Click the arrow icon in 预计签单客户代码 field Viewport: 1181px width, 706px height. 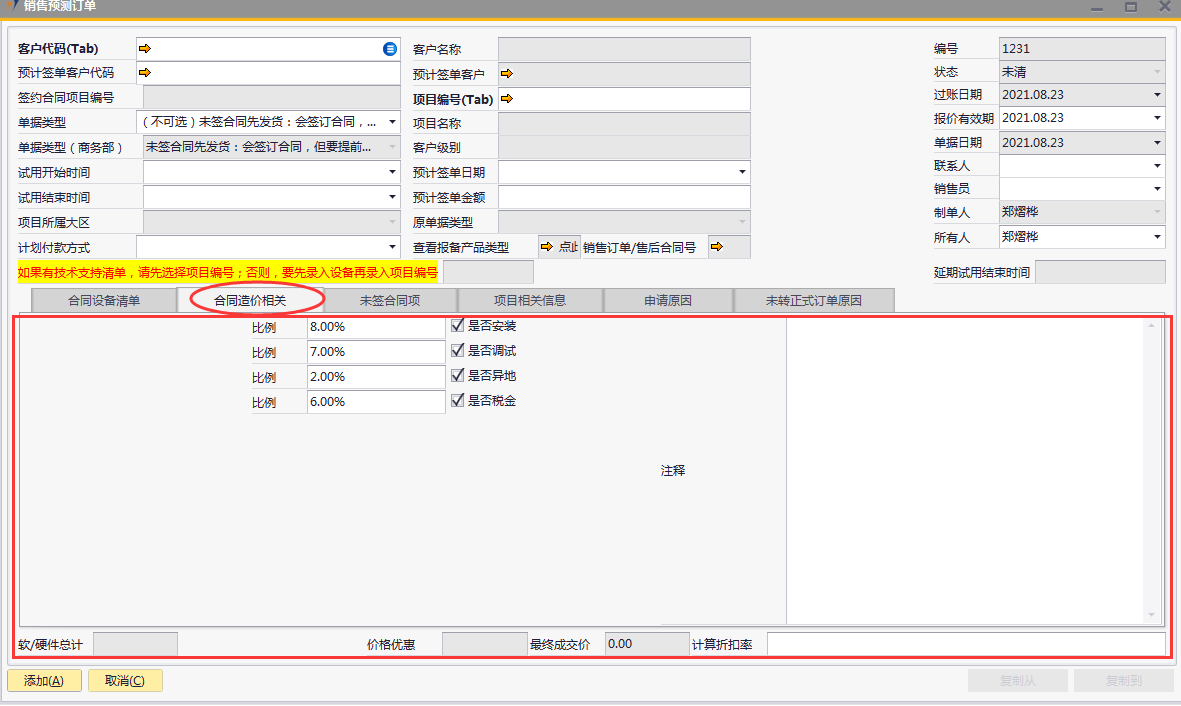point(144,73)
